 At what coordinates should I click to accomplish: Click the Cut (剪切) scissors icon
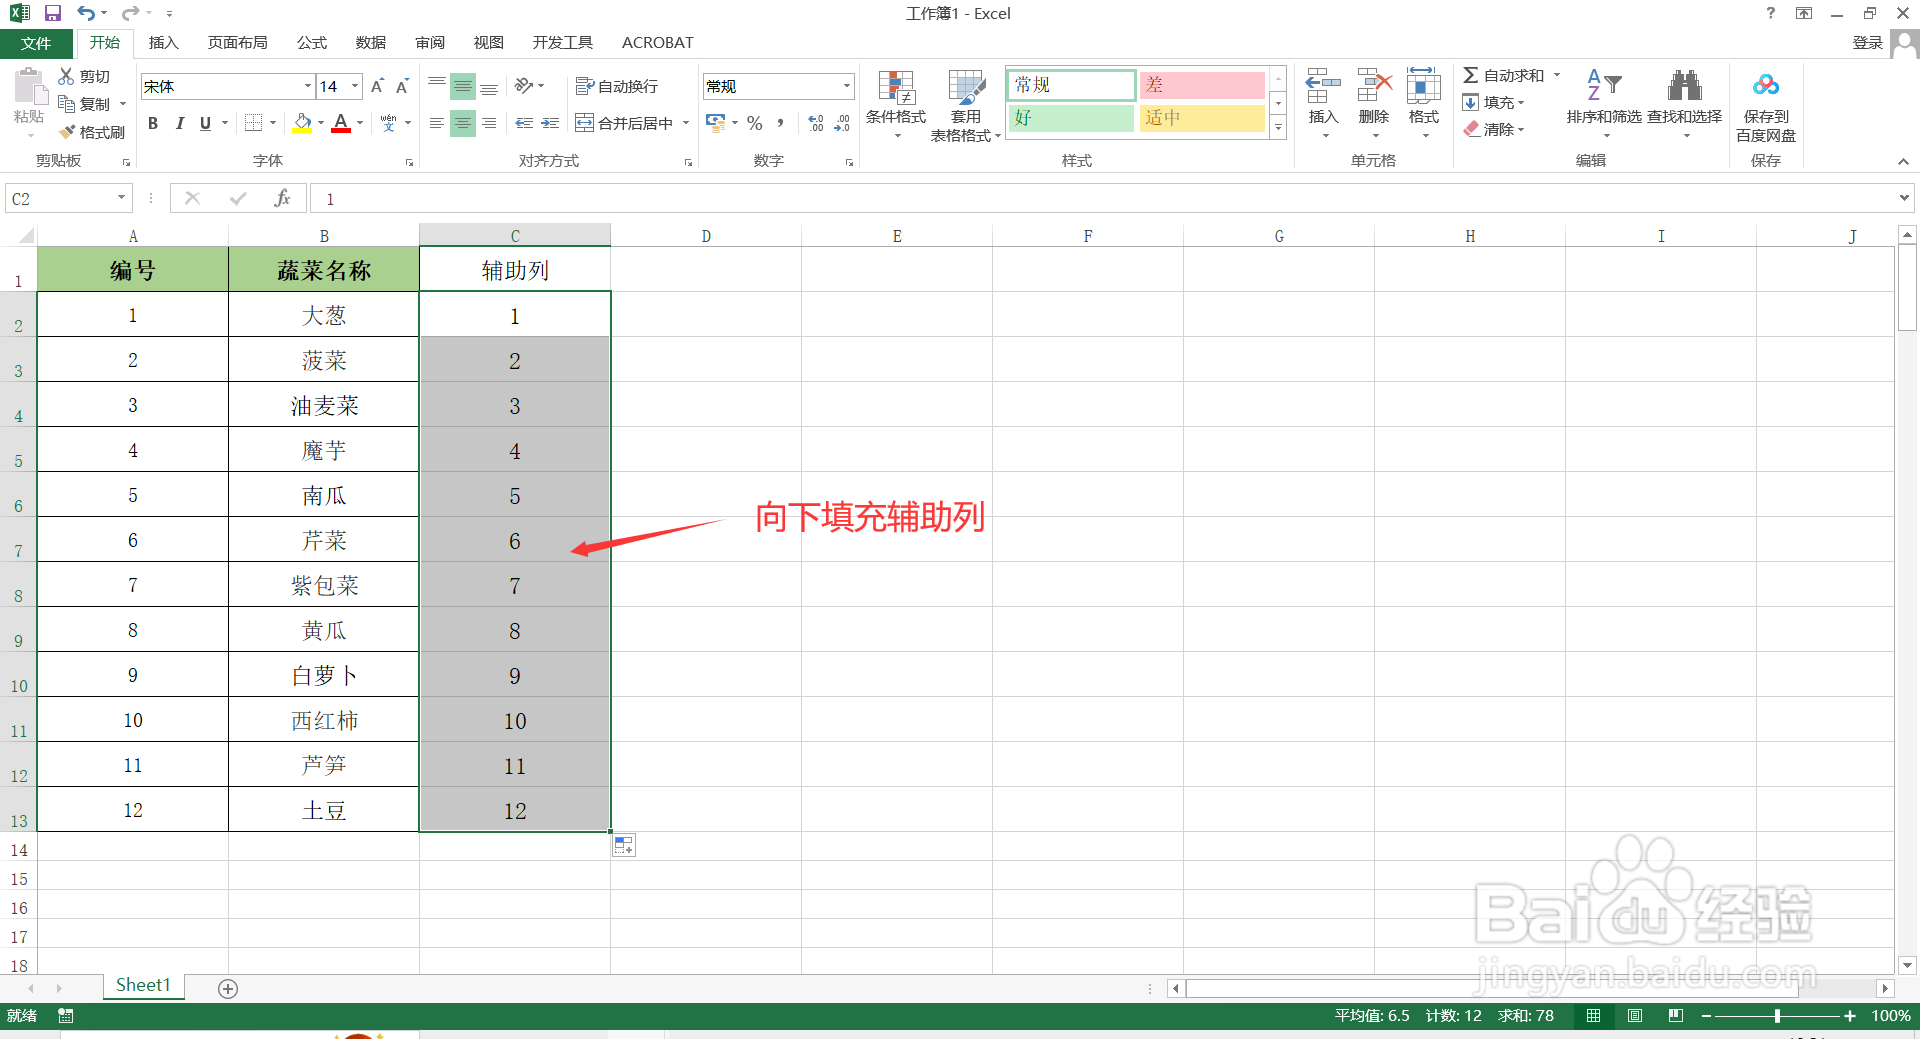66,76
